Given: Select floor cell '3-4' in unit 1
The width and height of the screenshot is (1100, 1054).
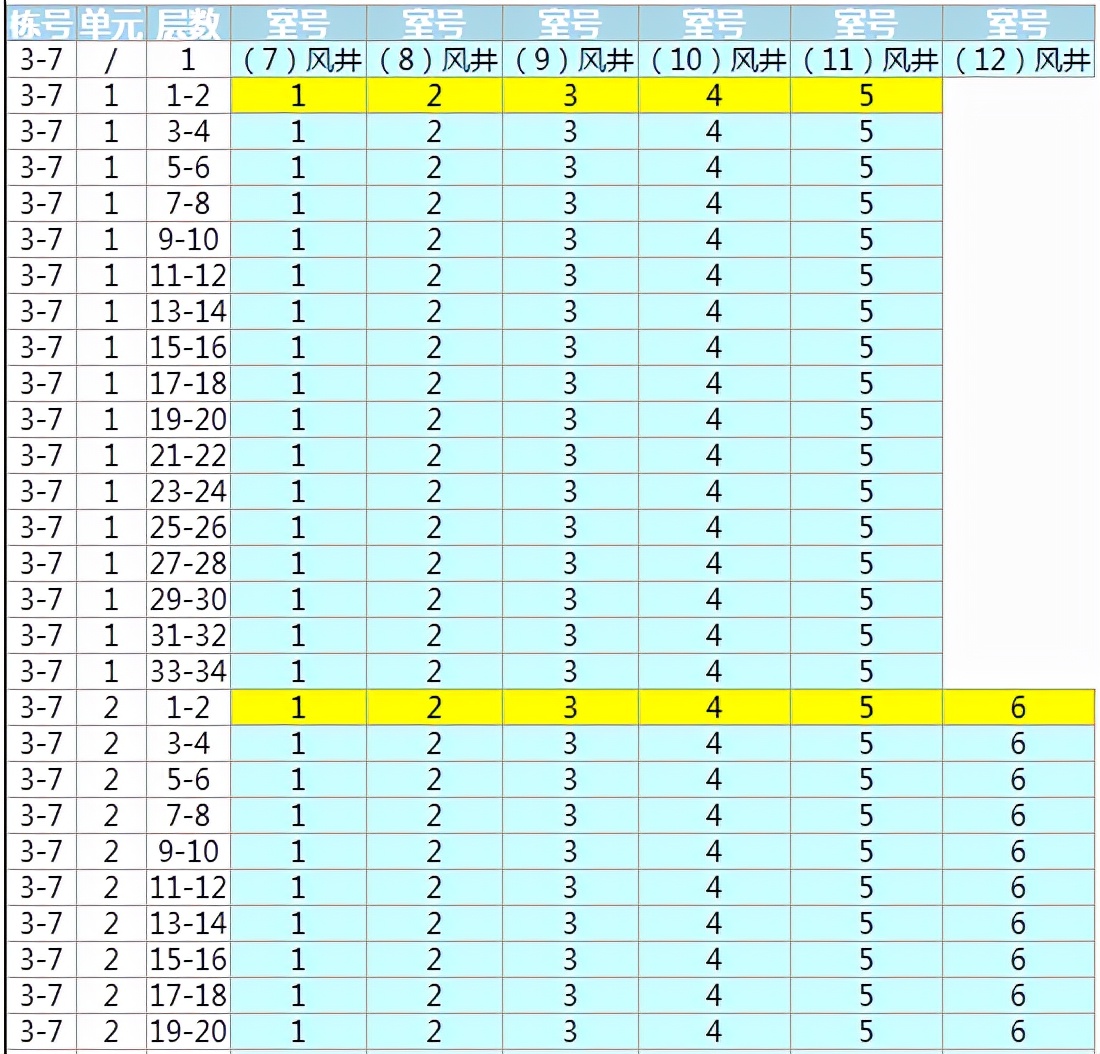Looking at the screenshot, I should coord(188,131).
